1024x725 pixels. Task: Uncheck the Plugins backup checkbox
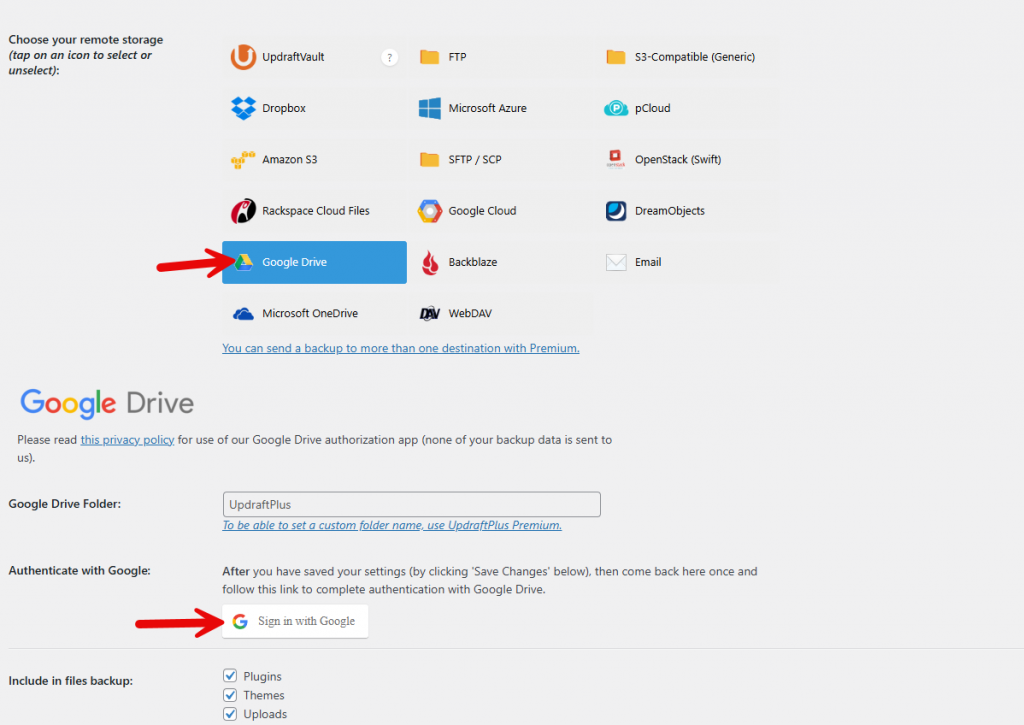tap(230, 675)
